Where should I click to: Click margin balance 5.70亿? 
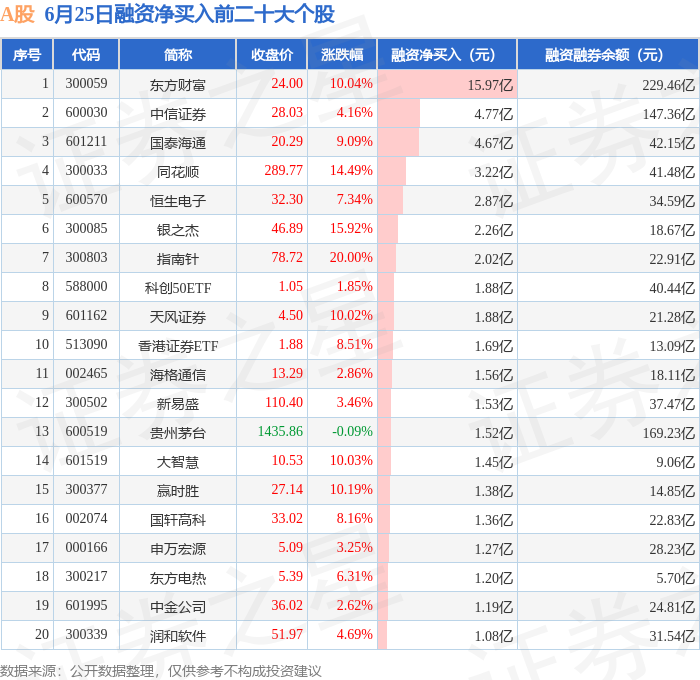pyautogui.click(x=676, y=578)
